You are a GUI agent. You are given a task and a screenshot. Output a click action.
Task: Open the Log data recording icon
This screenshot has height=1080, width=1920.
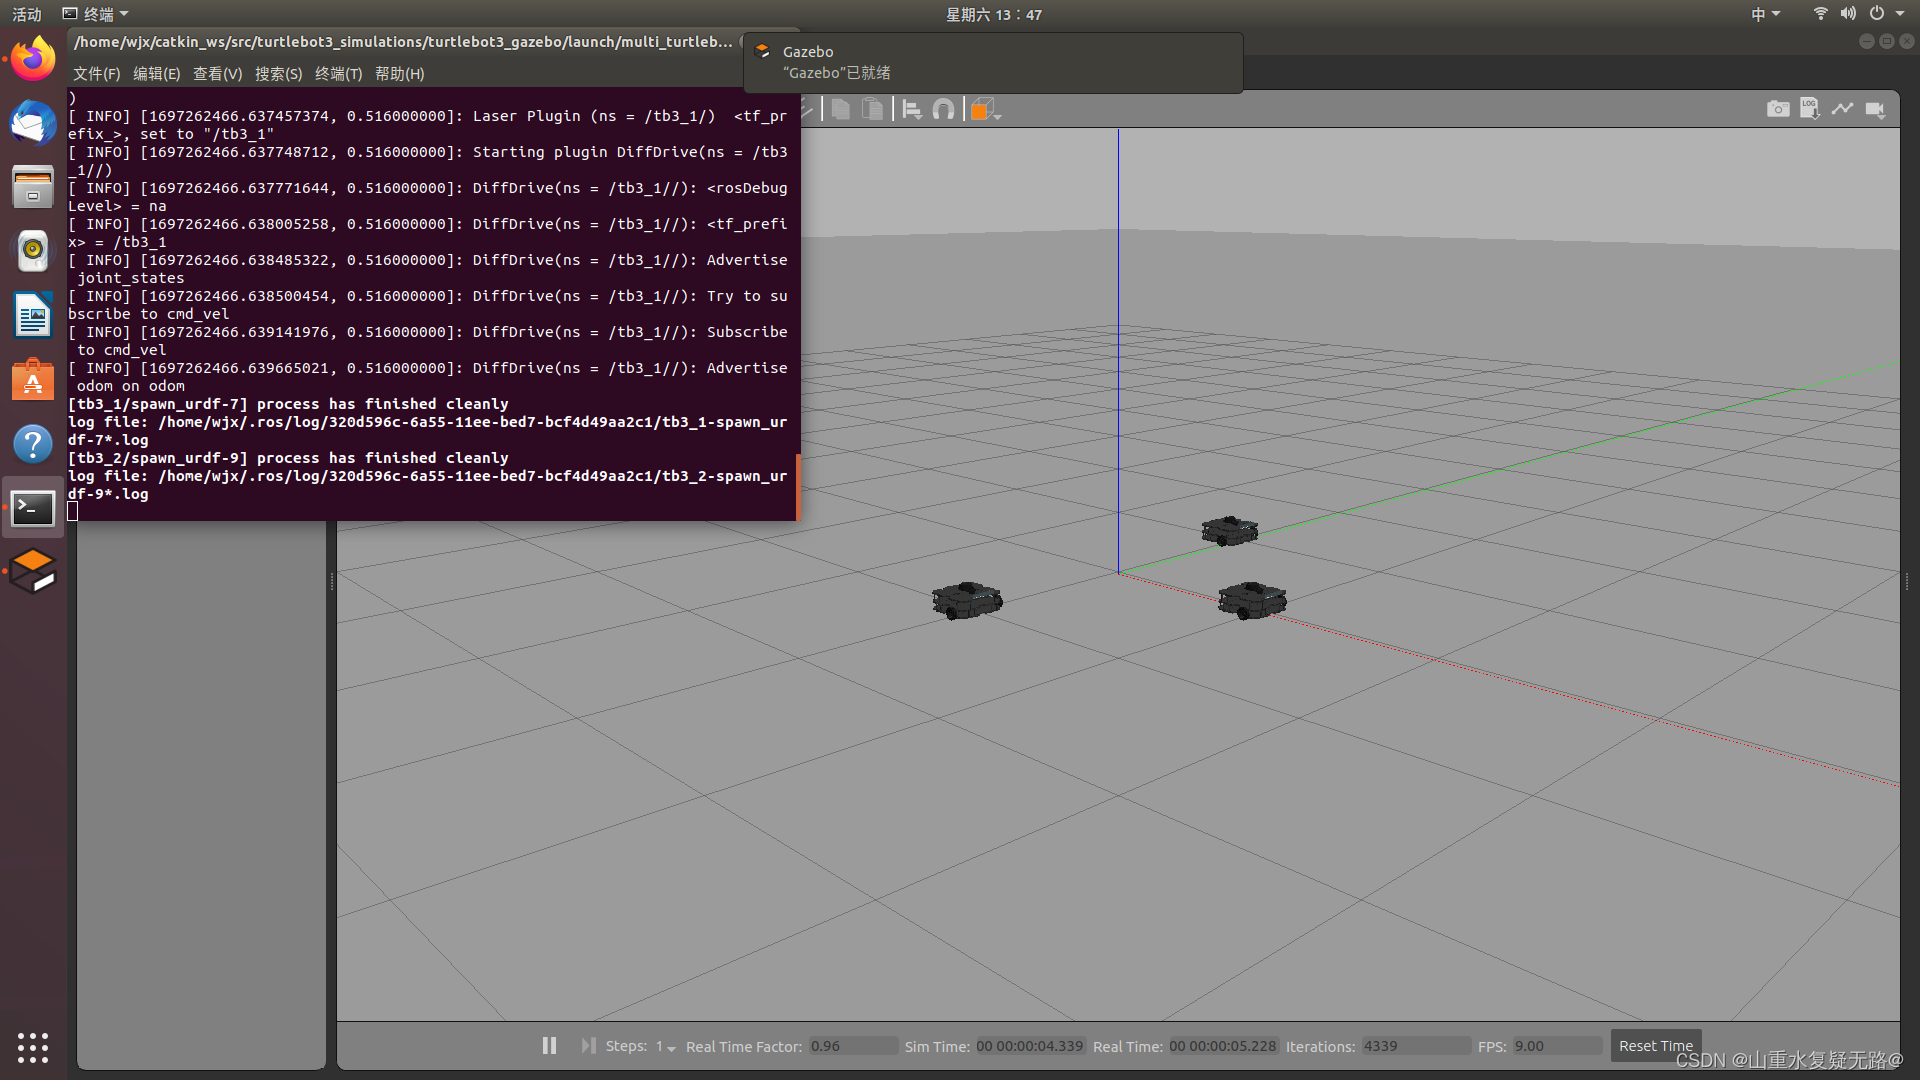click(1810, 109)
